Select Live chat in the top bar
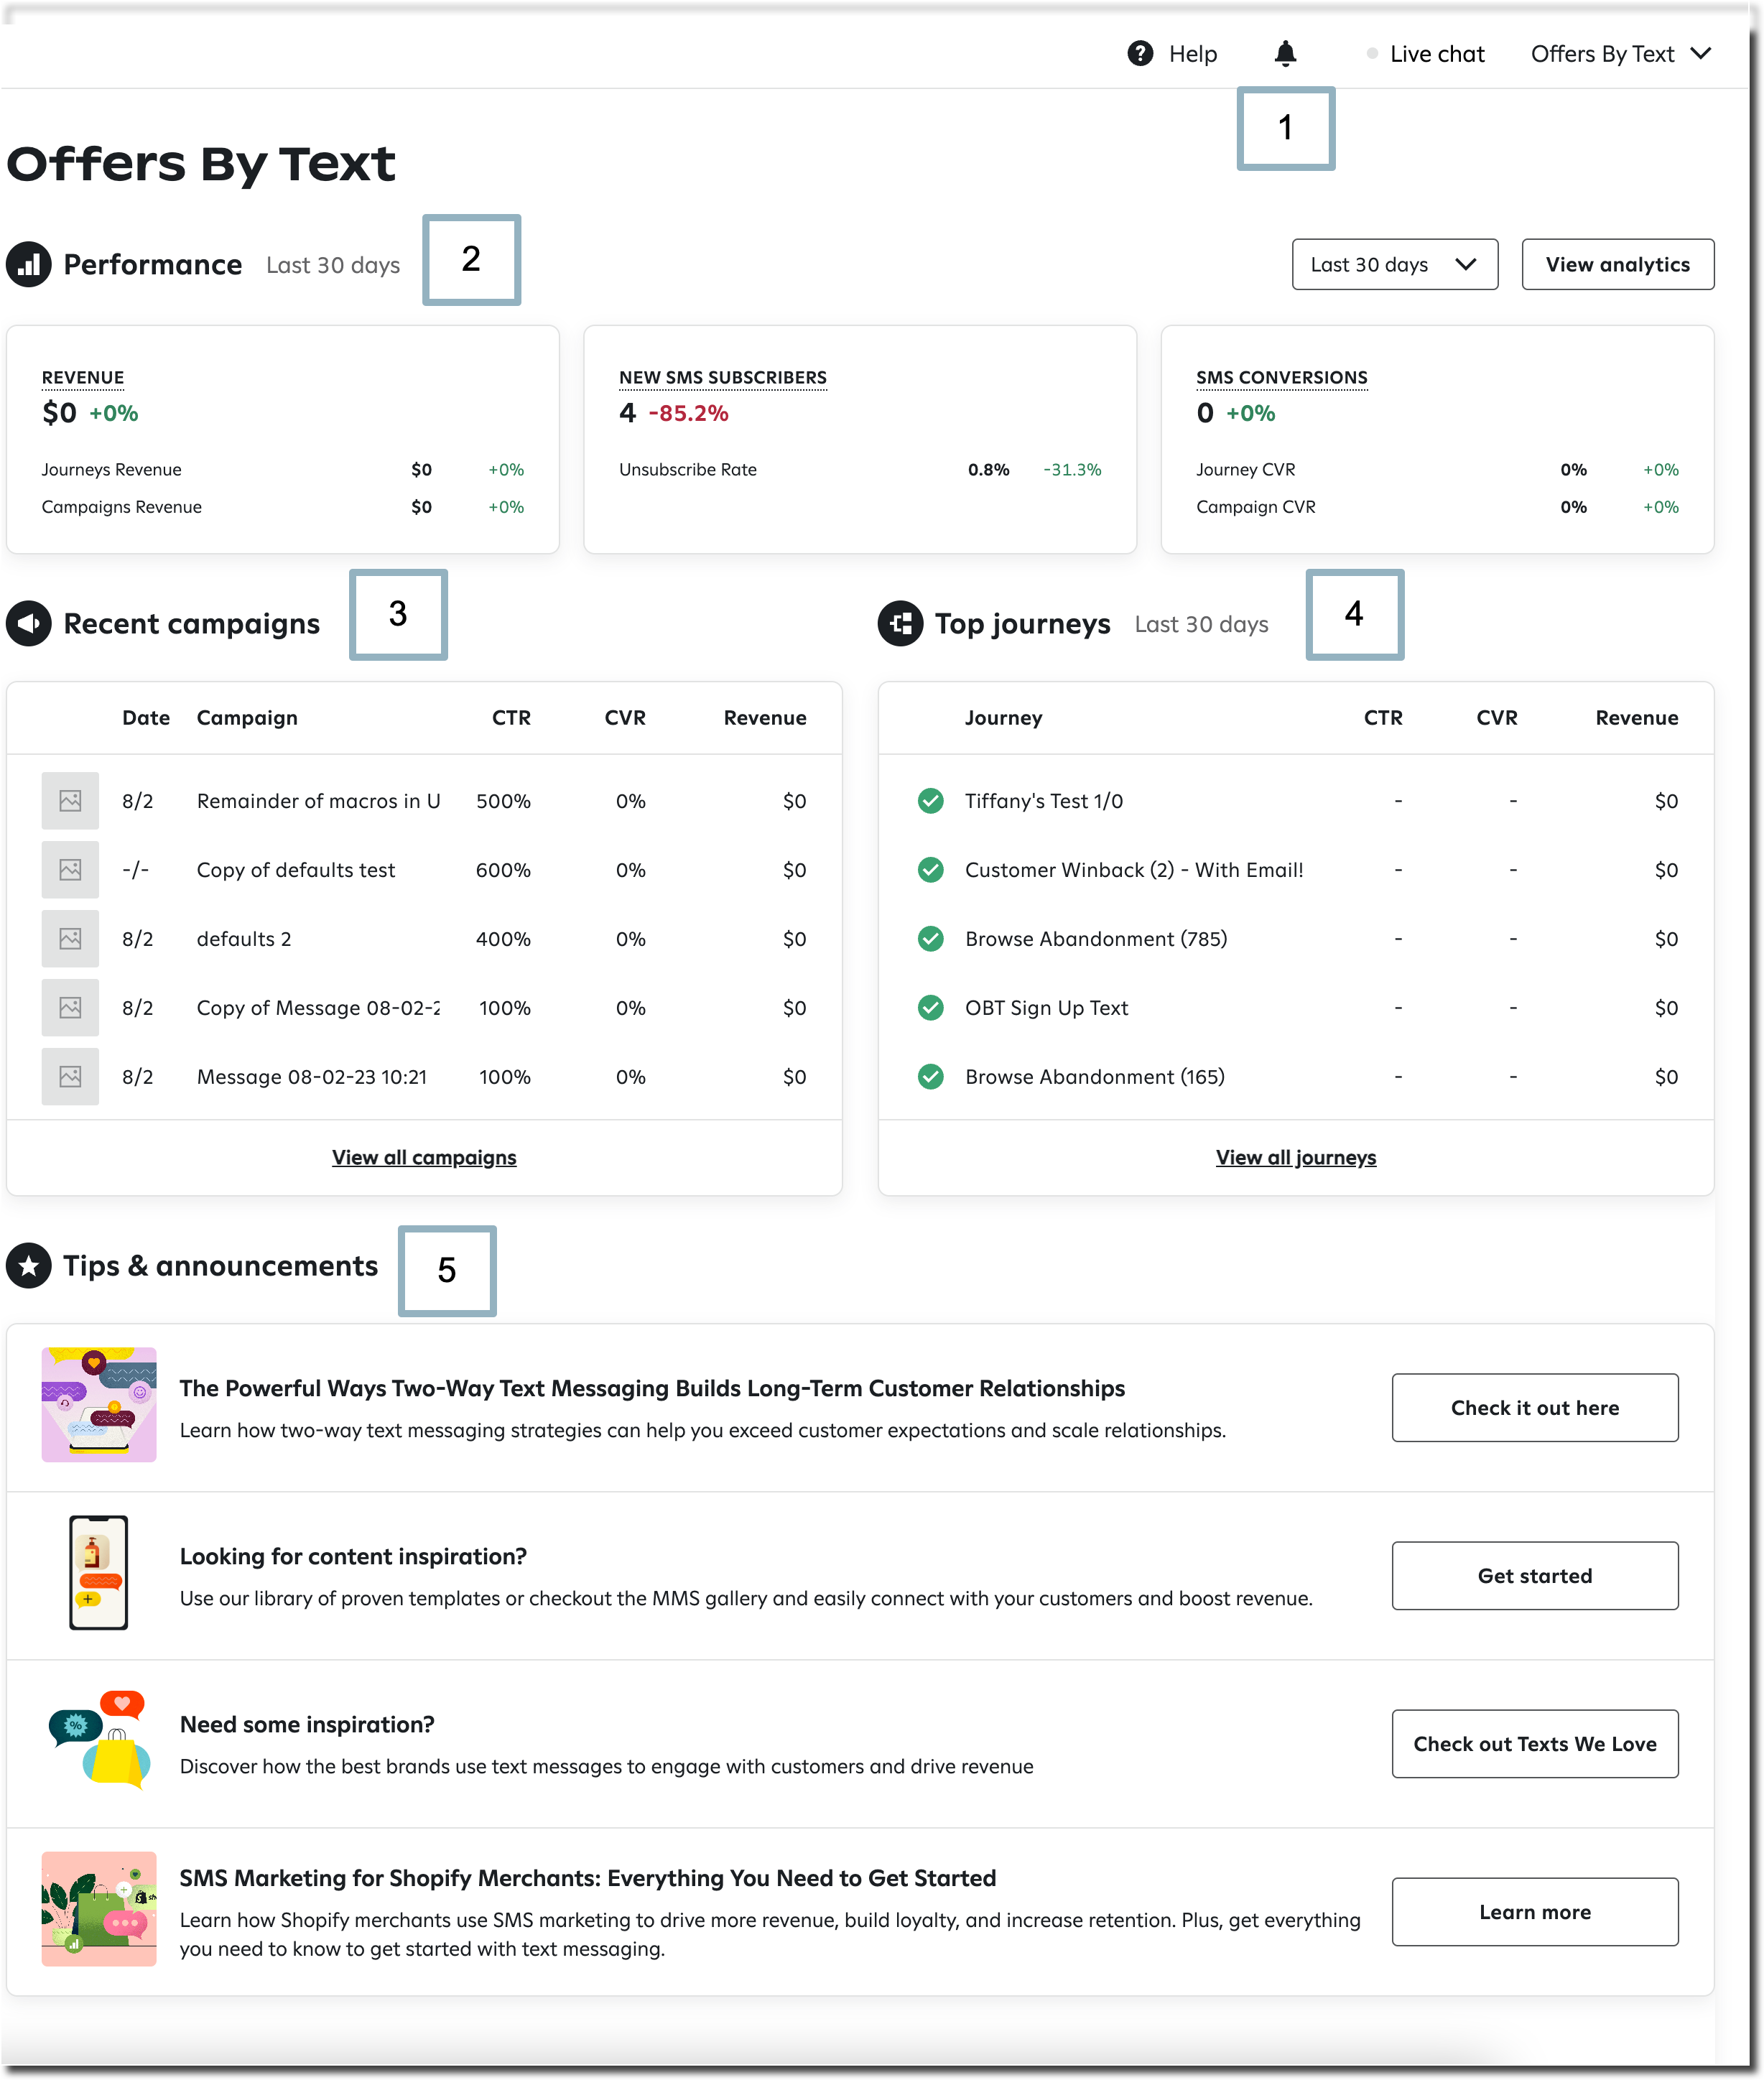Image resolution: width=1764 pixels, height=2080 pixels. (x=1438, y=53)
